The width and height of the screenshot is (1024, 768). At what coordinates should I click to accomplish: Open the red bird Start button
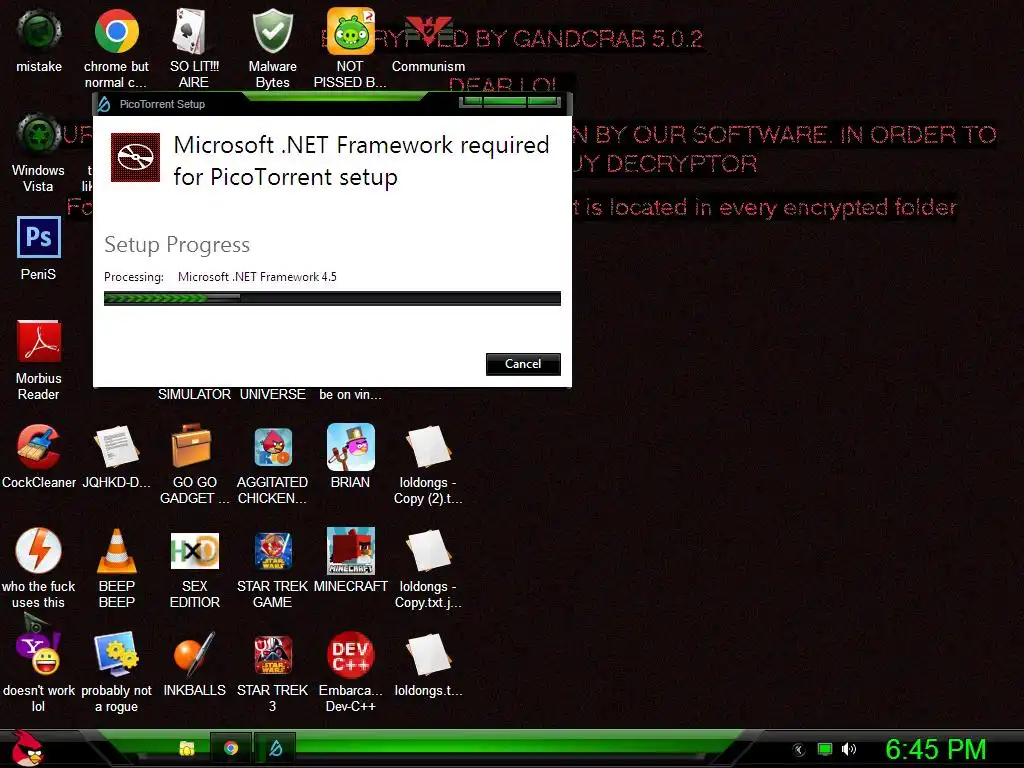tap(27, 747)
